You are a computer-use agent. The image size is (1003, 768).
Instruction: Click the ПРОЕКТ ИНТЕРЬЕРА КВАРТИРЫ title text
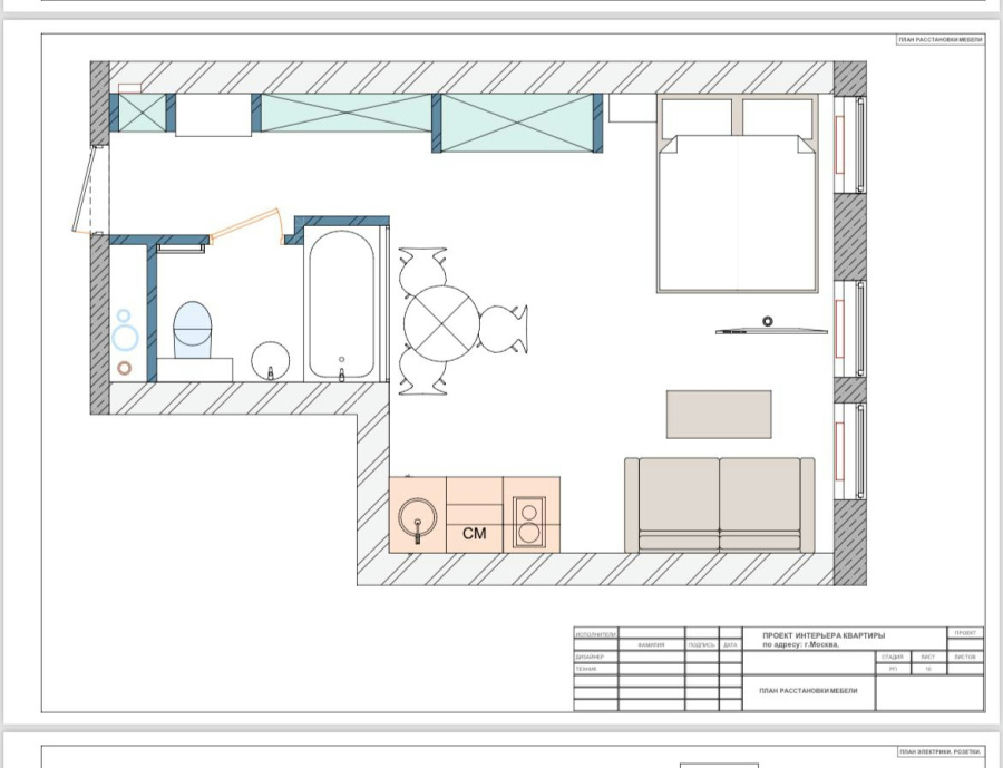(823, 636)
